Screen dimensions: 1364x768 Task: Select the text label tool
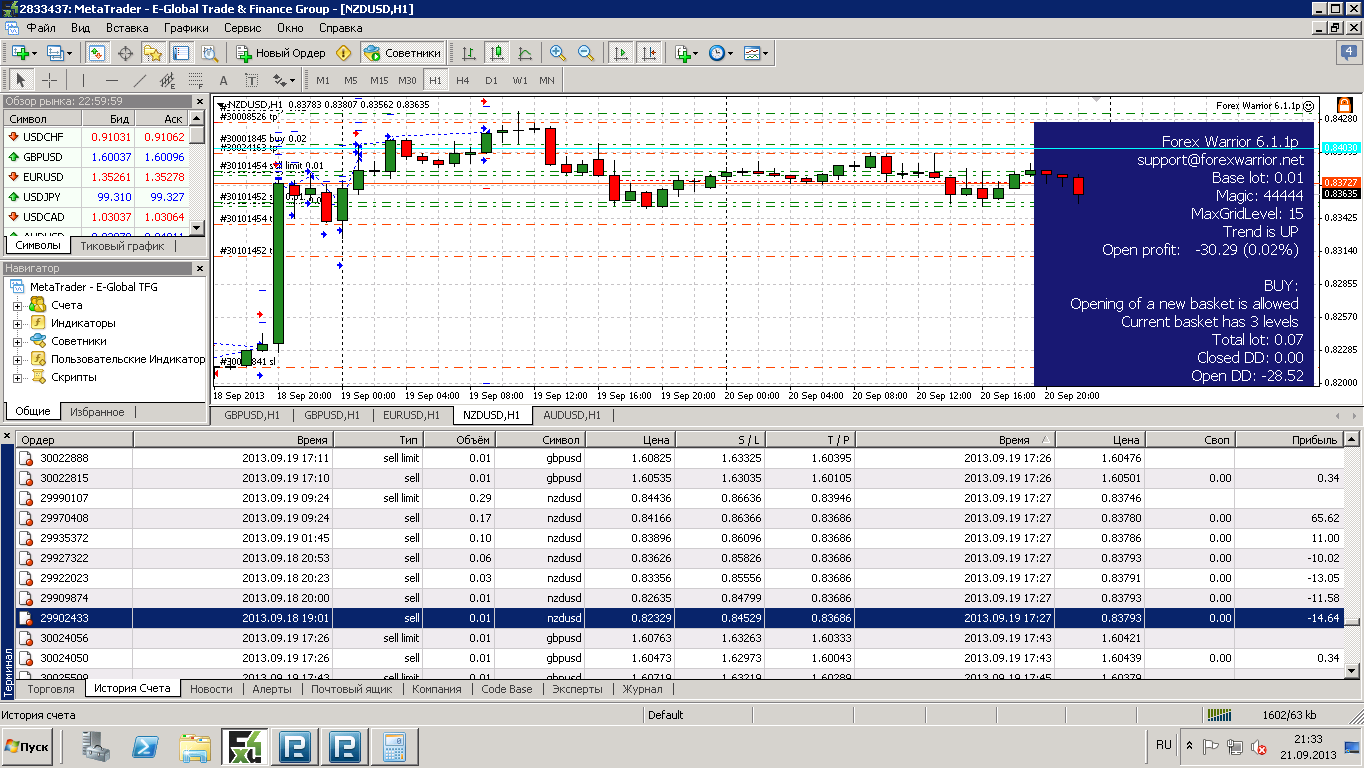251,80
